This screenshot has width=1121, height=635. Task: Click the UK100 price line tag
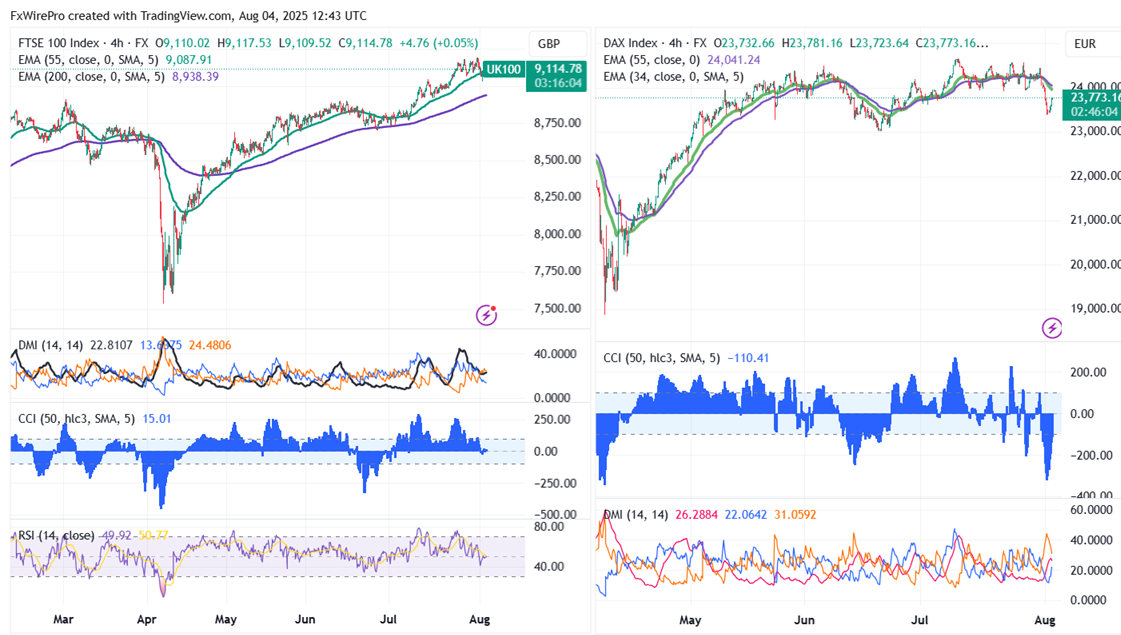[x=504, y=69]
